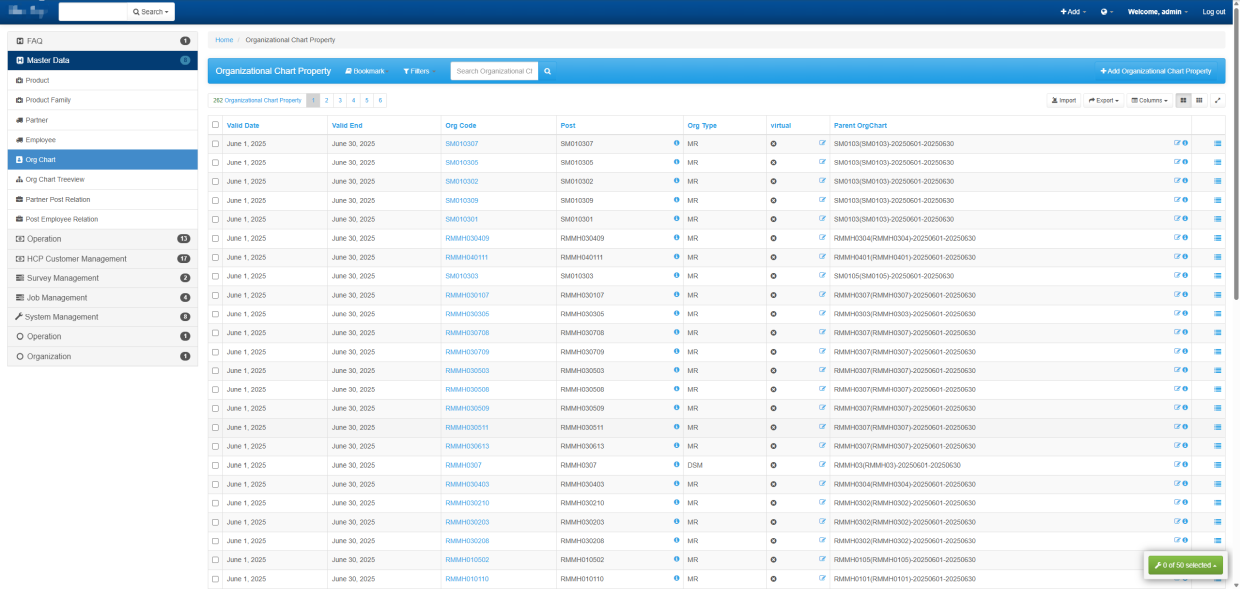Image resolution: width=1240 pixels, height=589 pixels.
Task: Click Log out in top bar
Action: tap(1214, 12)
